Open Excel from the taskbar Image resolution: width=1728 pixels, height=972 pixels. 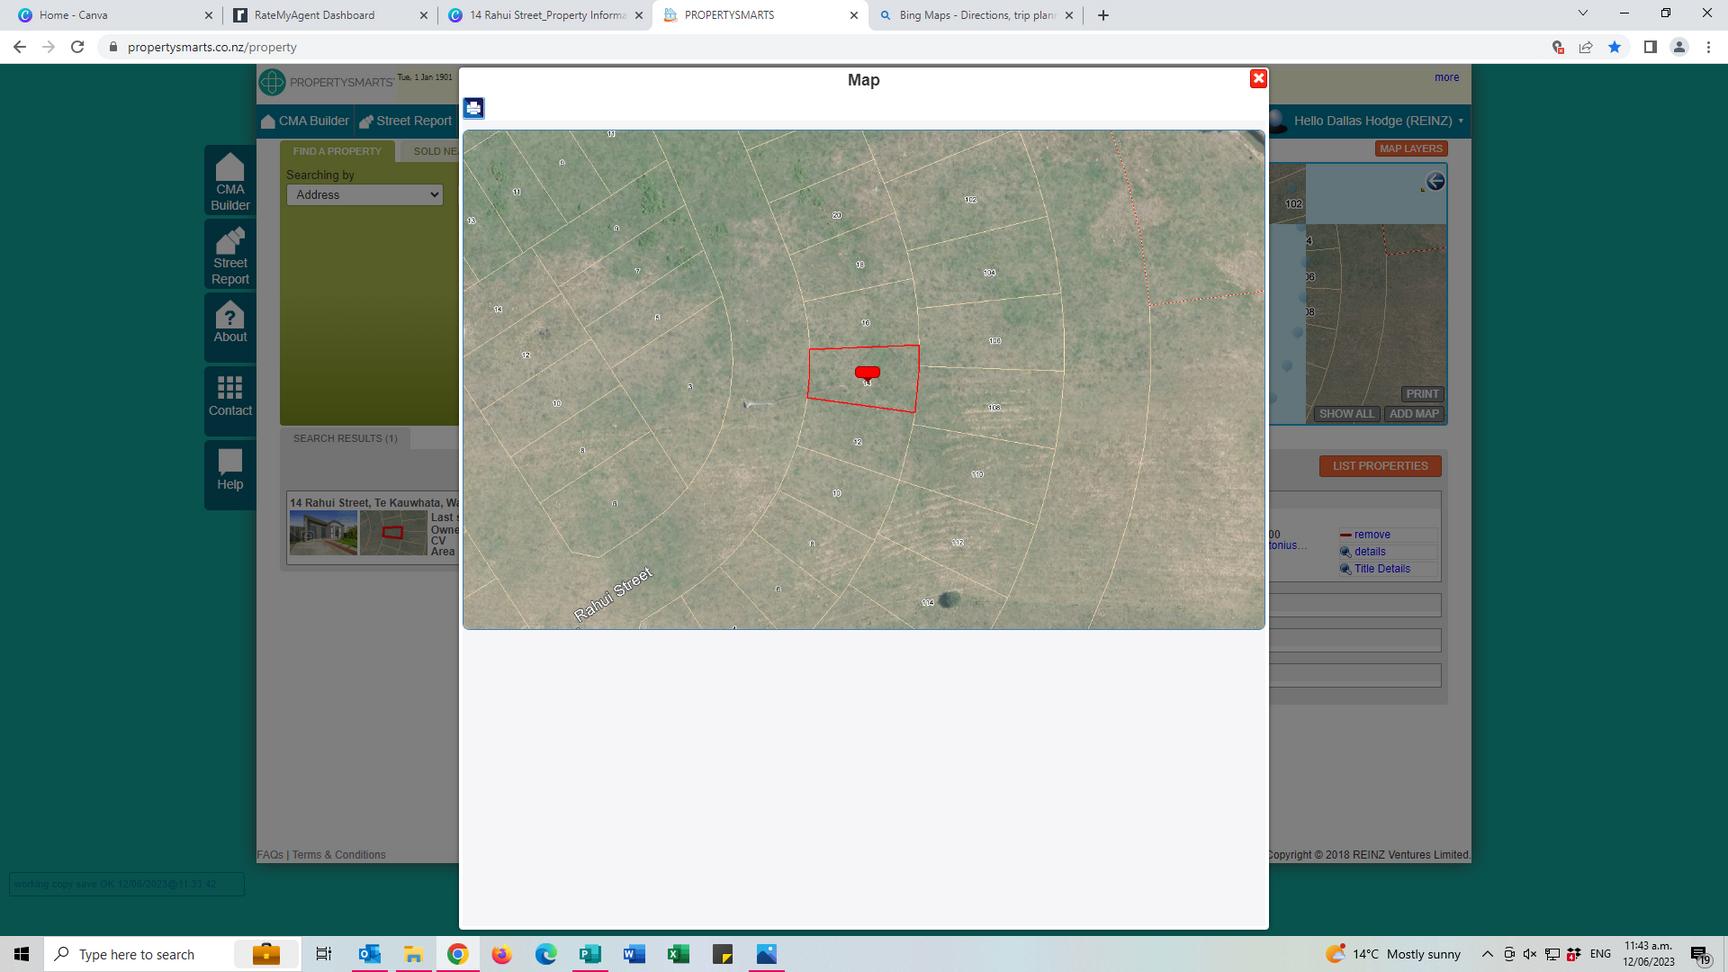tap(678, 954)
